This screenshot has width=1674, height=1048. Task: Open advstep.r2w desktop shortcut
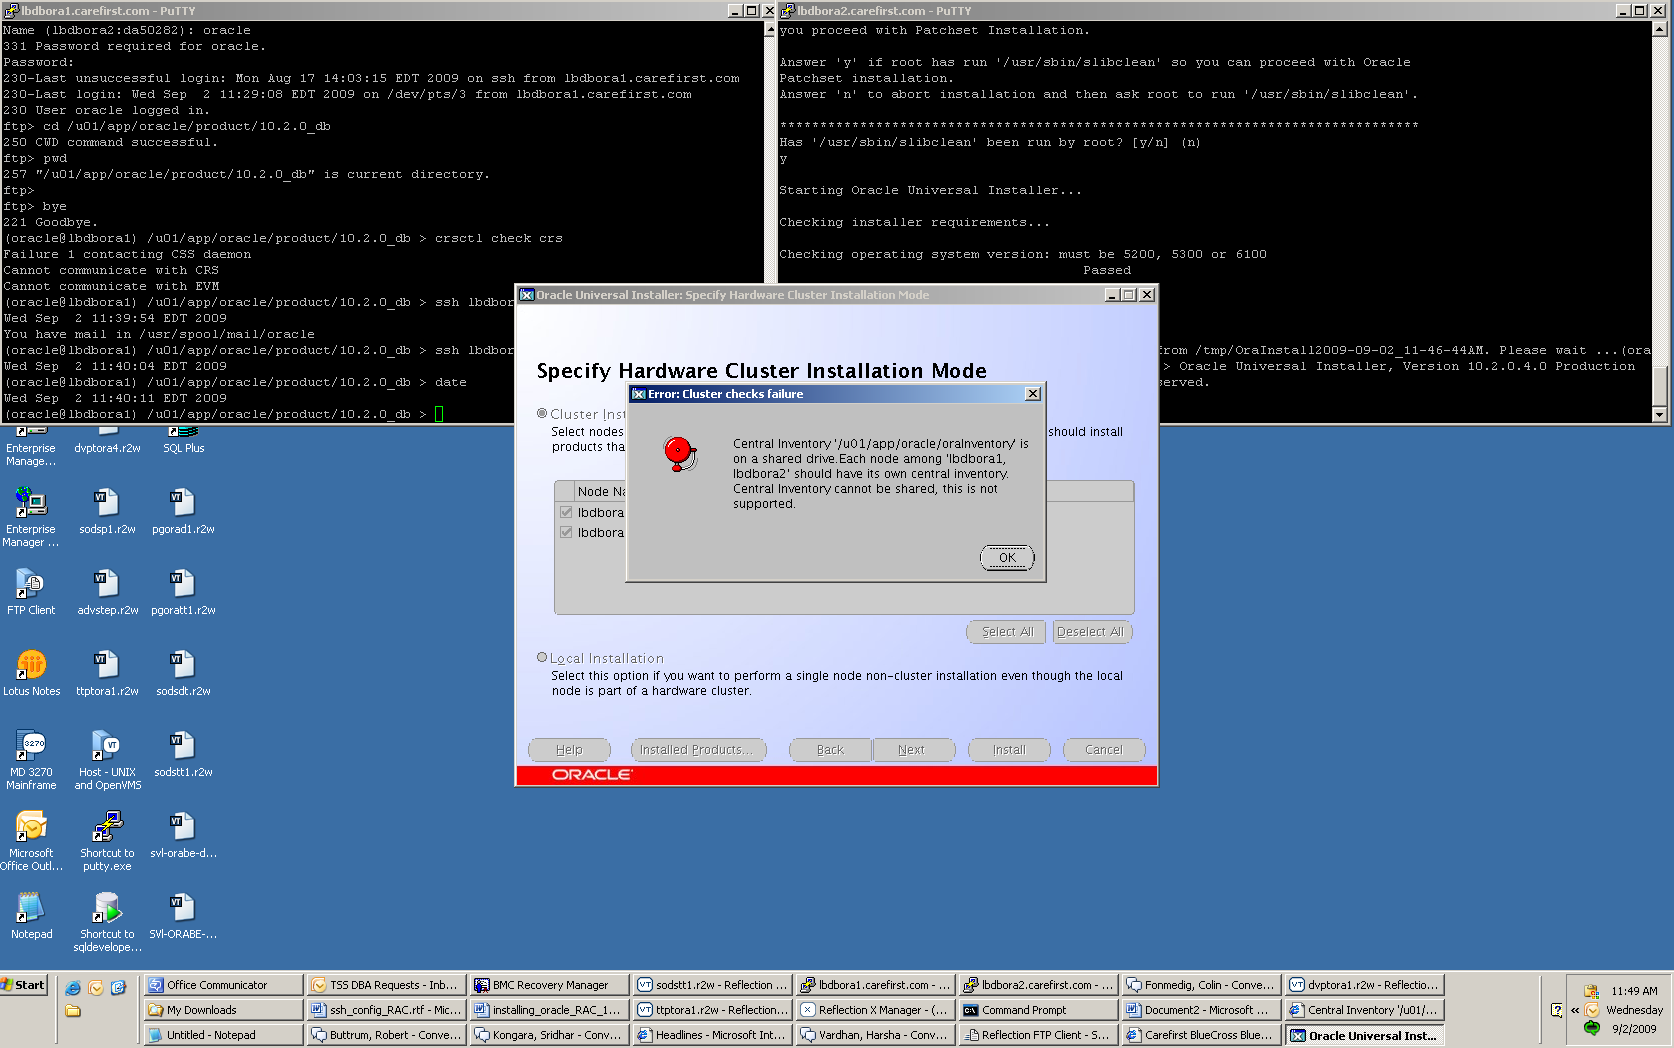pos(107,592)
